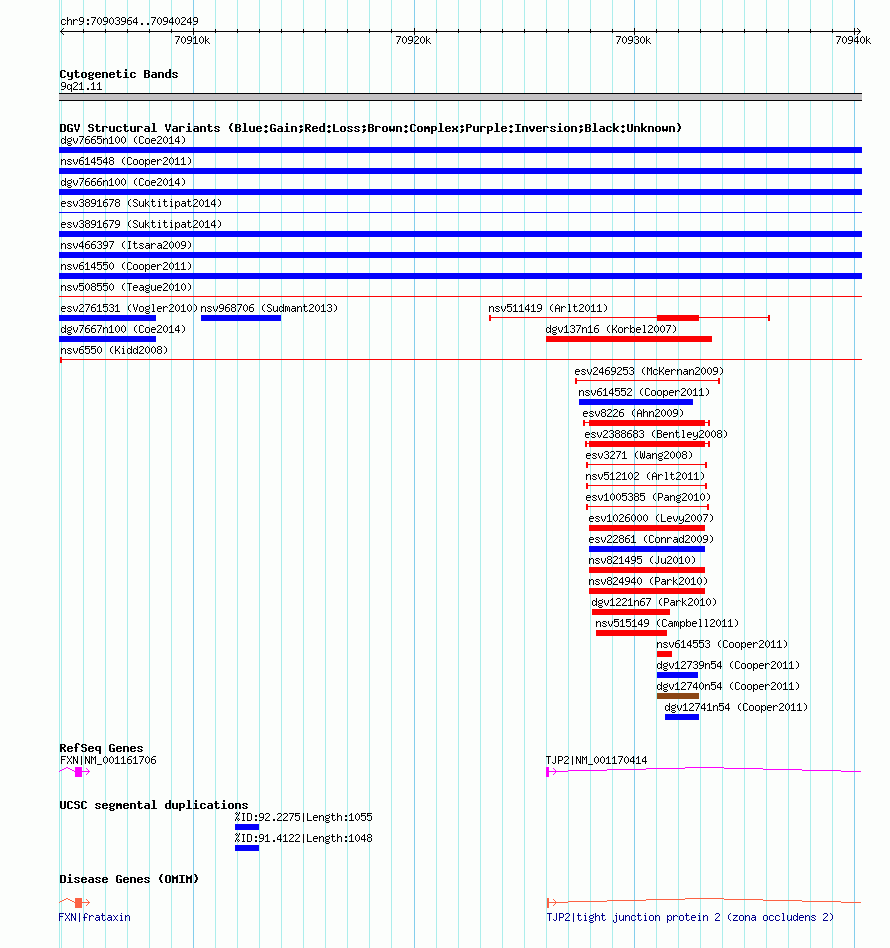890x948 pixels.
Task: Open nsv821495 (Ju2010) variant
Action: (x=642, y=560)
